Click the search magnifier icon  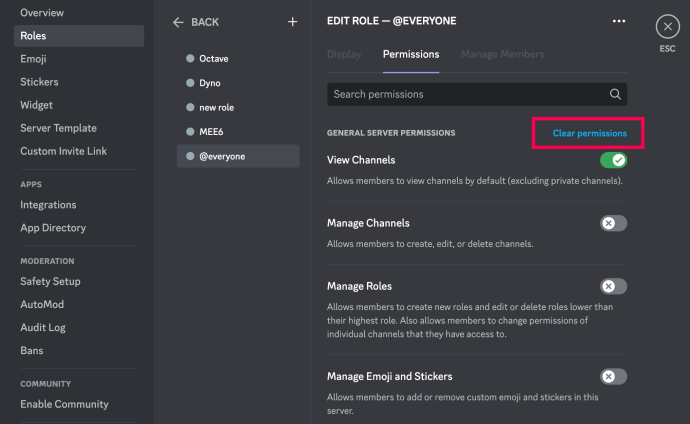click(x=615, y=94)
